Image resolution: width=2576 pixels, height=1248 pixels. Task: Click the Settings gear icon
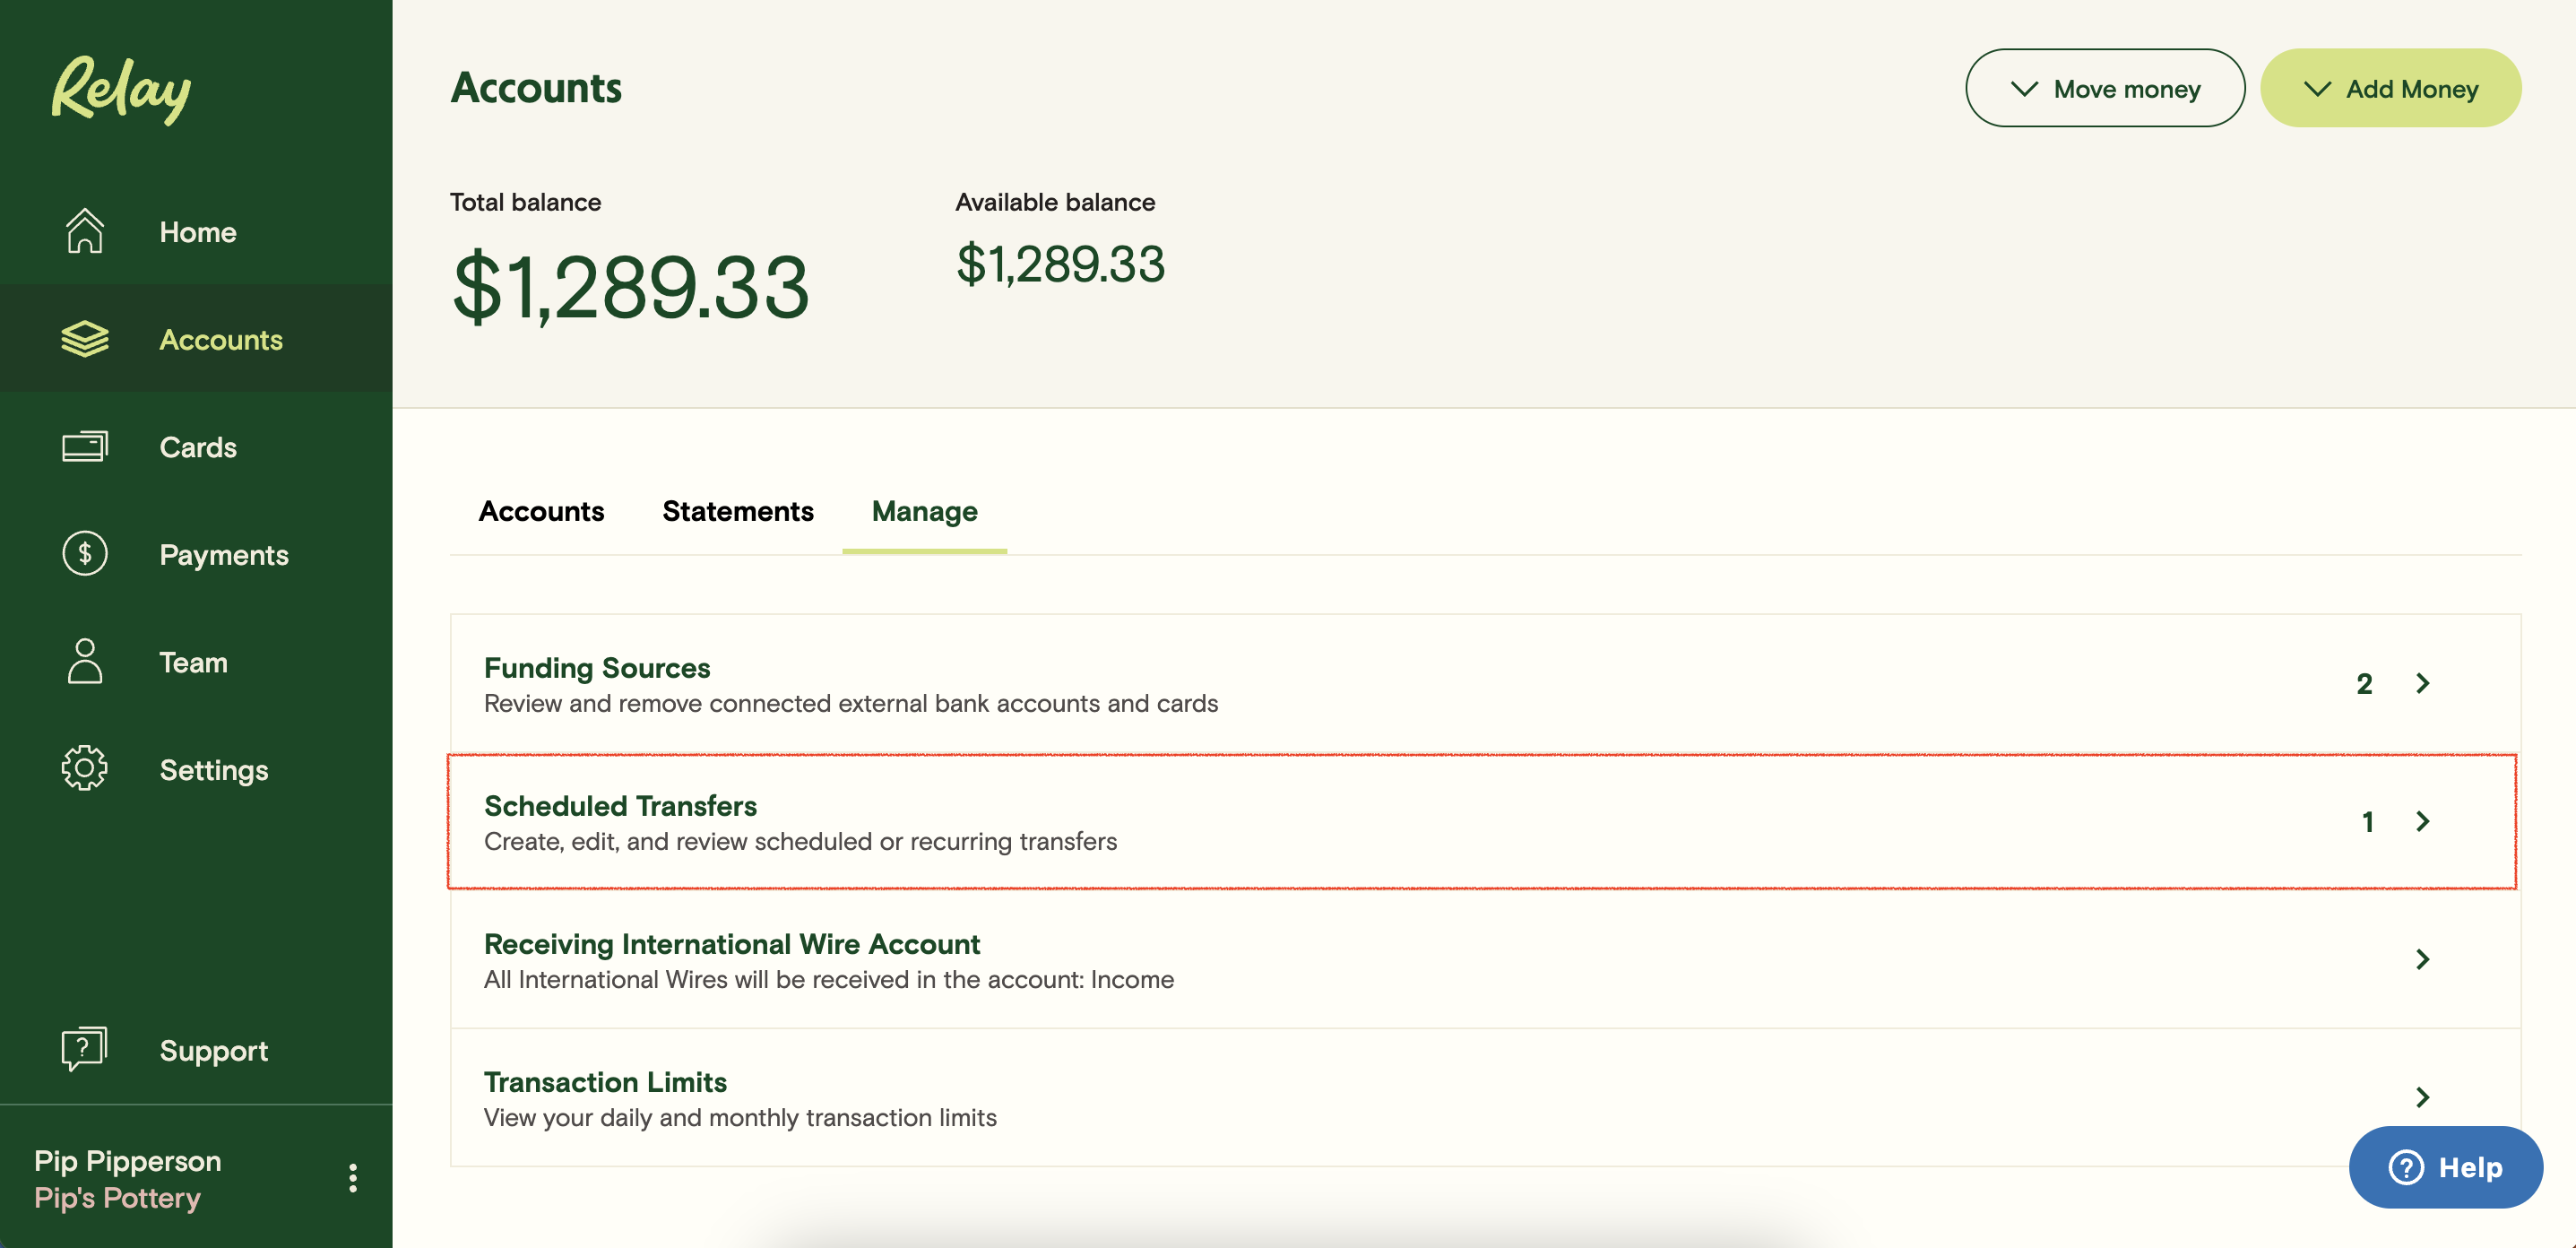click(x=85, y=769)
